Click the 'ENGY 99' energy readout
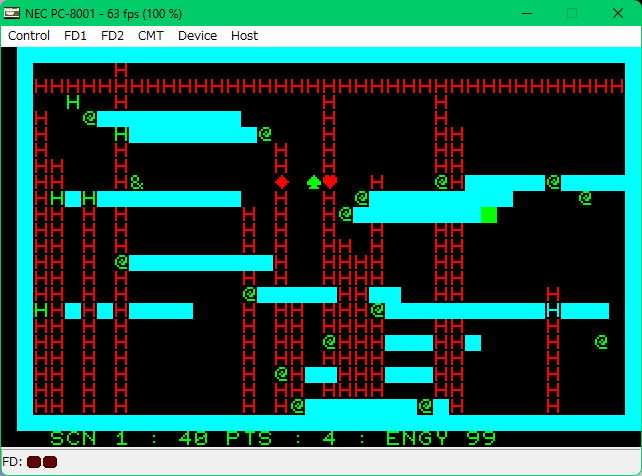 coord(441,438)
